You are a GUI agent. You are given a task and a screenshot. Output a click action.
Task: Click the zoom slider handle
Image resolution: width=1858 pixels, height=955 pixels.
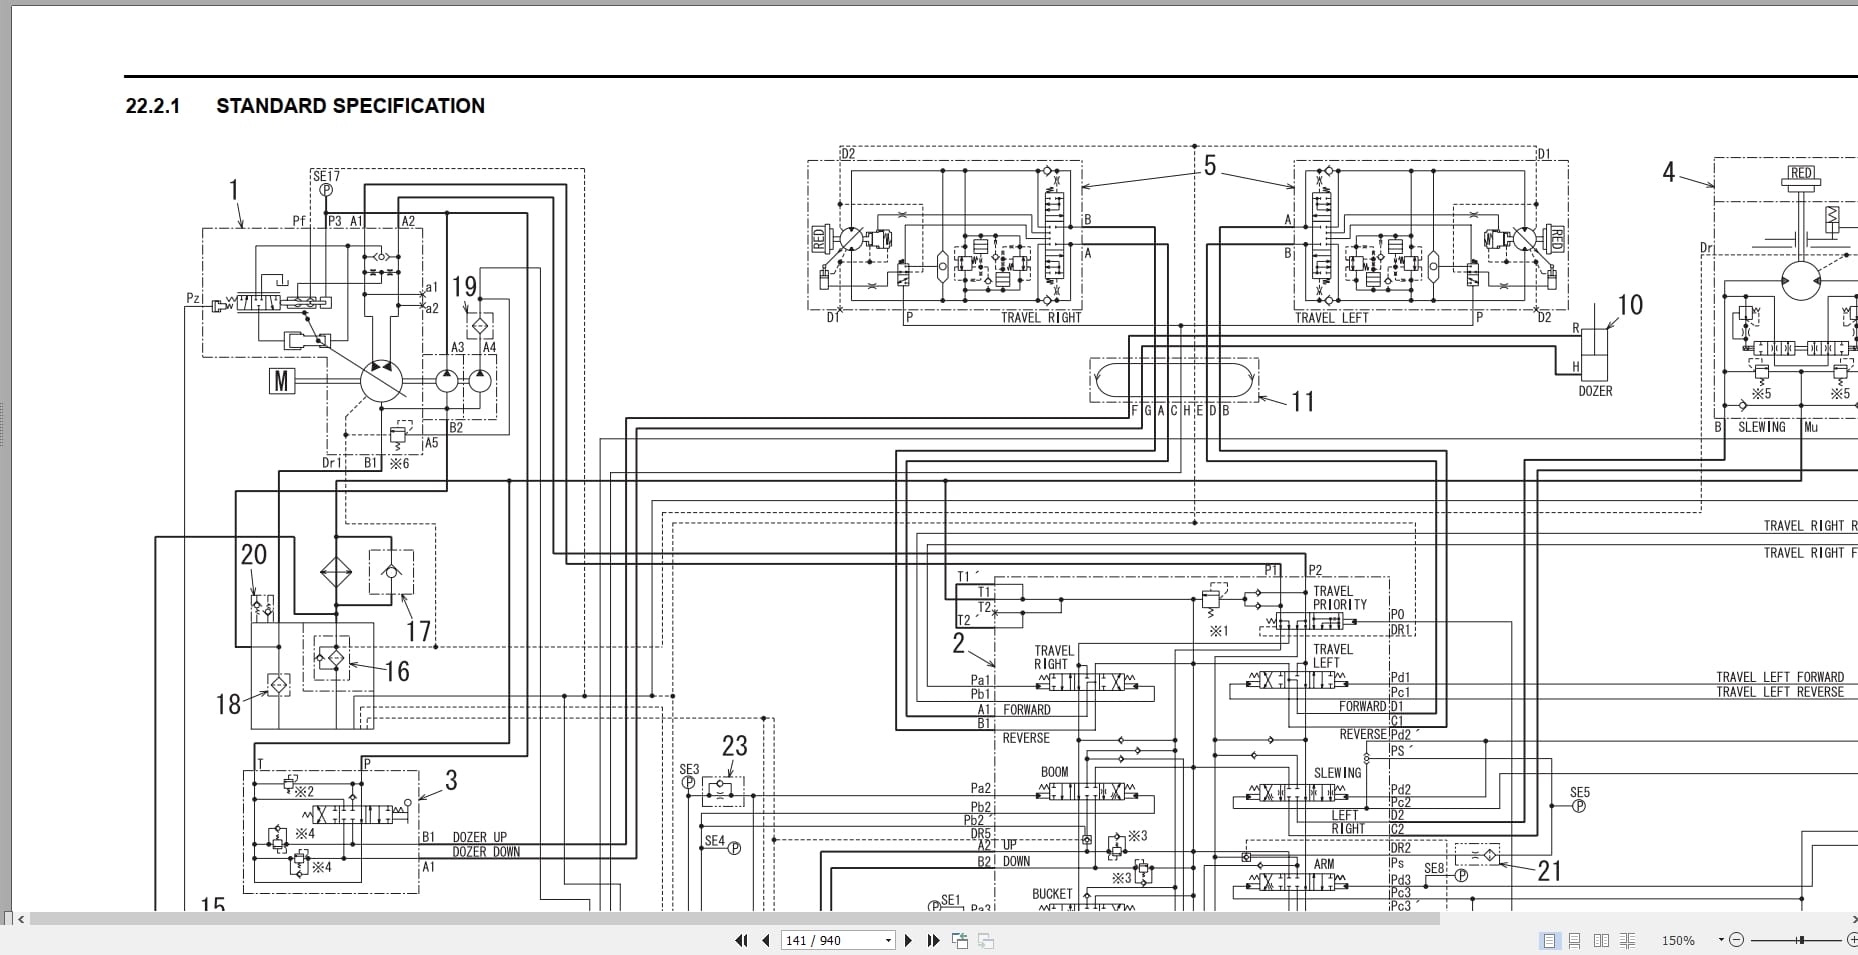pyautogui.click(x=1800, y=940)
